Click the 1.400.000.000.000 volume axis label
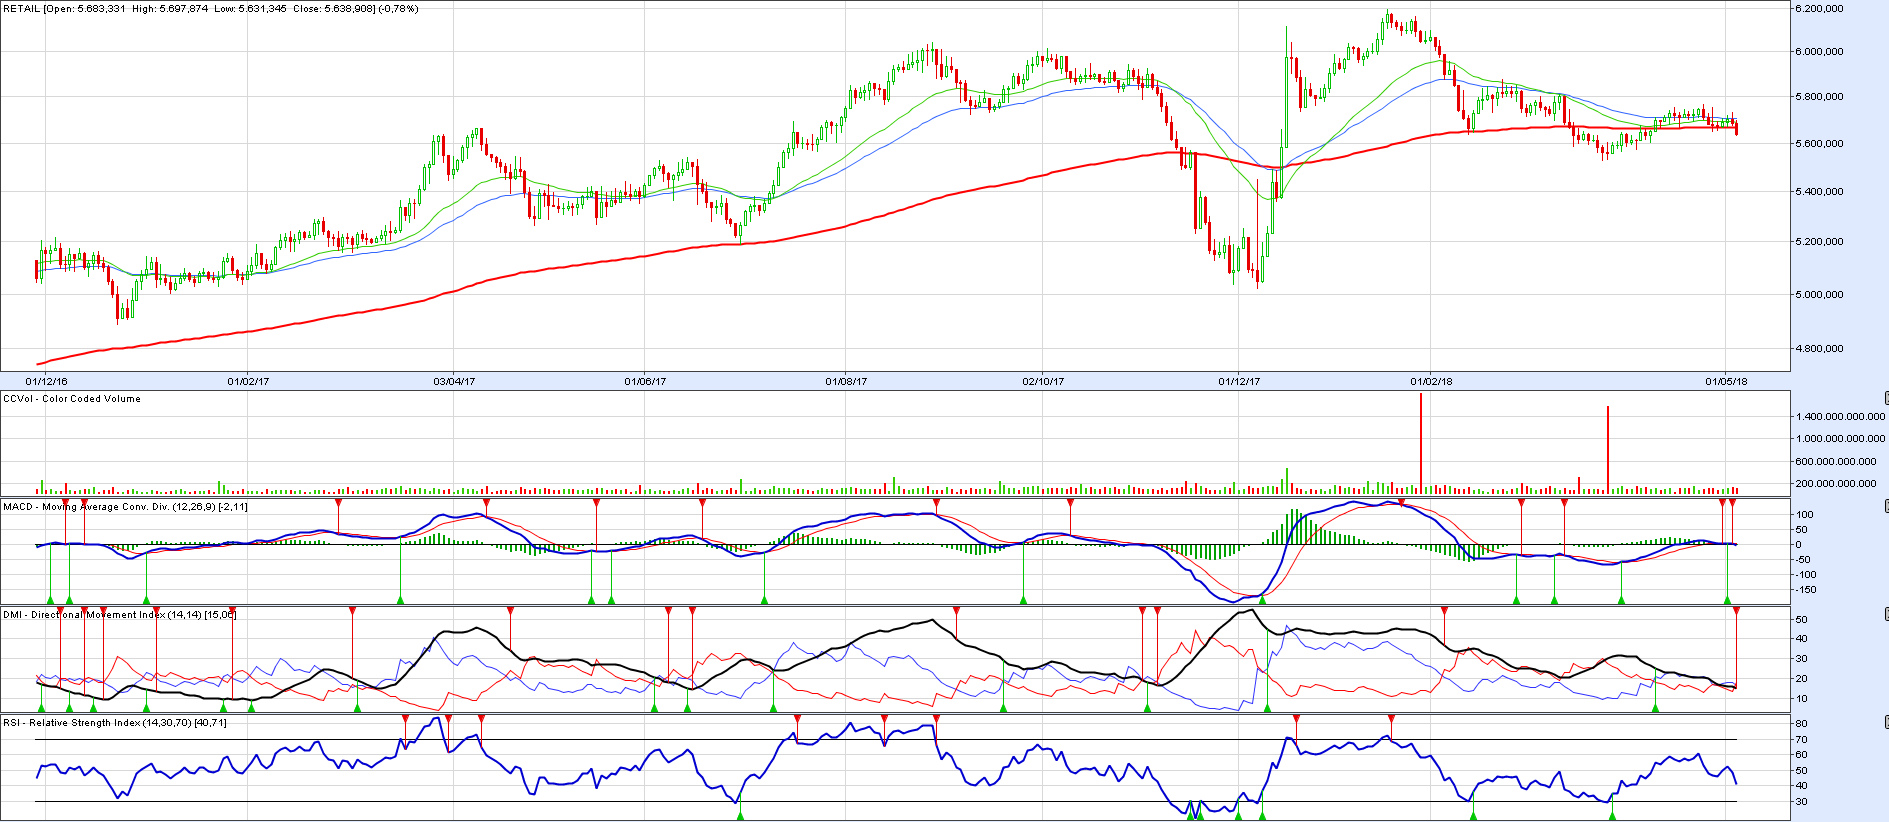1889x822 pixels. click(1840, 416)
